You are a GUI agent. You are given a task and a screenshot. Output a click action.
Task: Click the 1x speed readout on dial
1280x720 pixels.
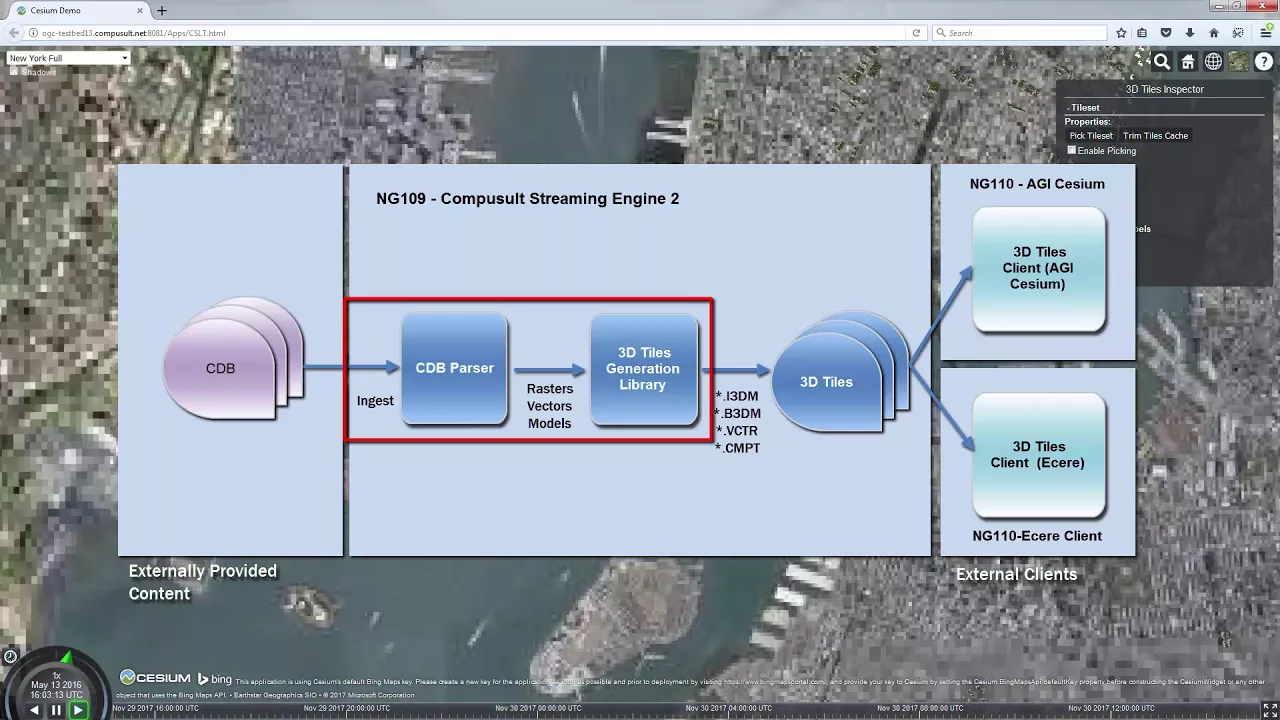56,676
